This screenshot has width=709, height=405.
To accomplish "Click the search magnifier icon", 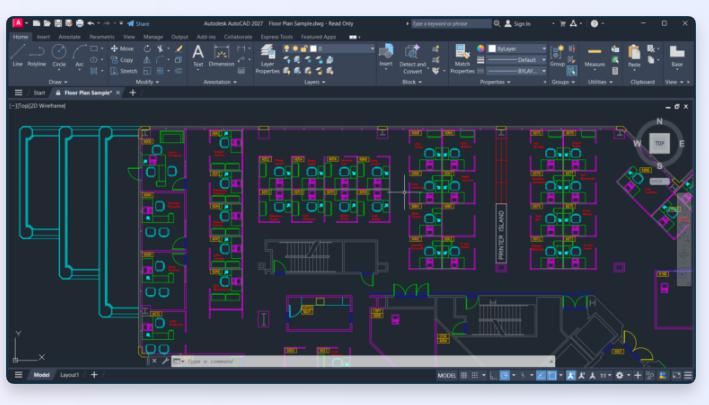I will 497,23.
